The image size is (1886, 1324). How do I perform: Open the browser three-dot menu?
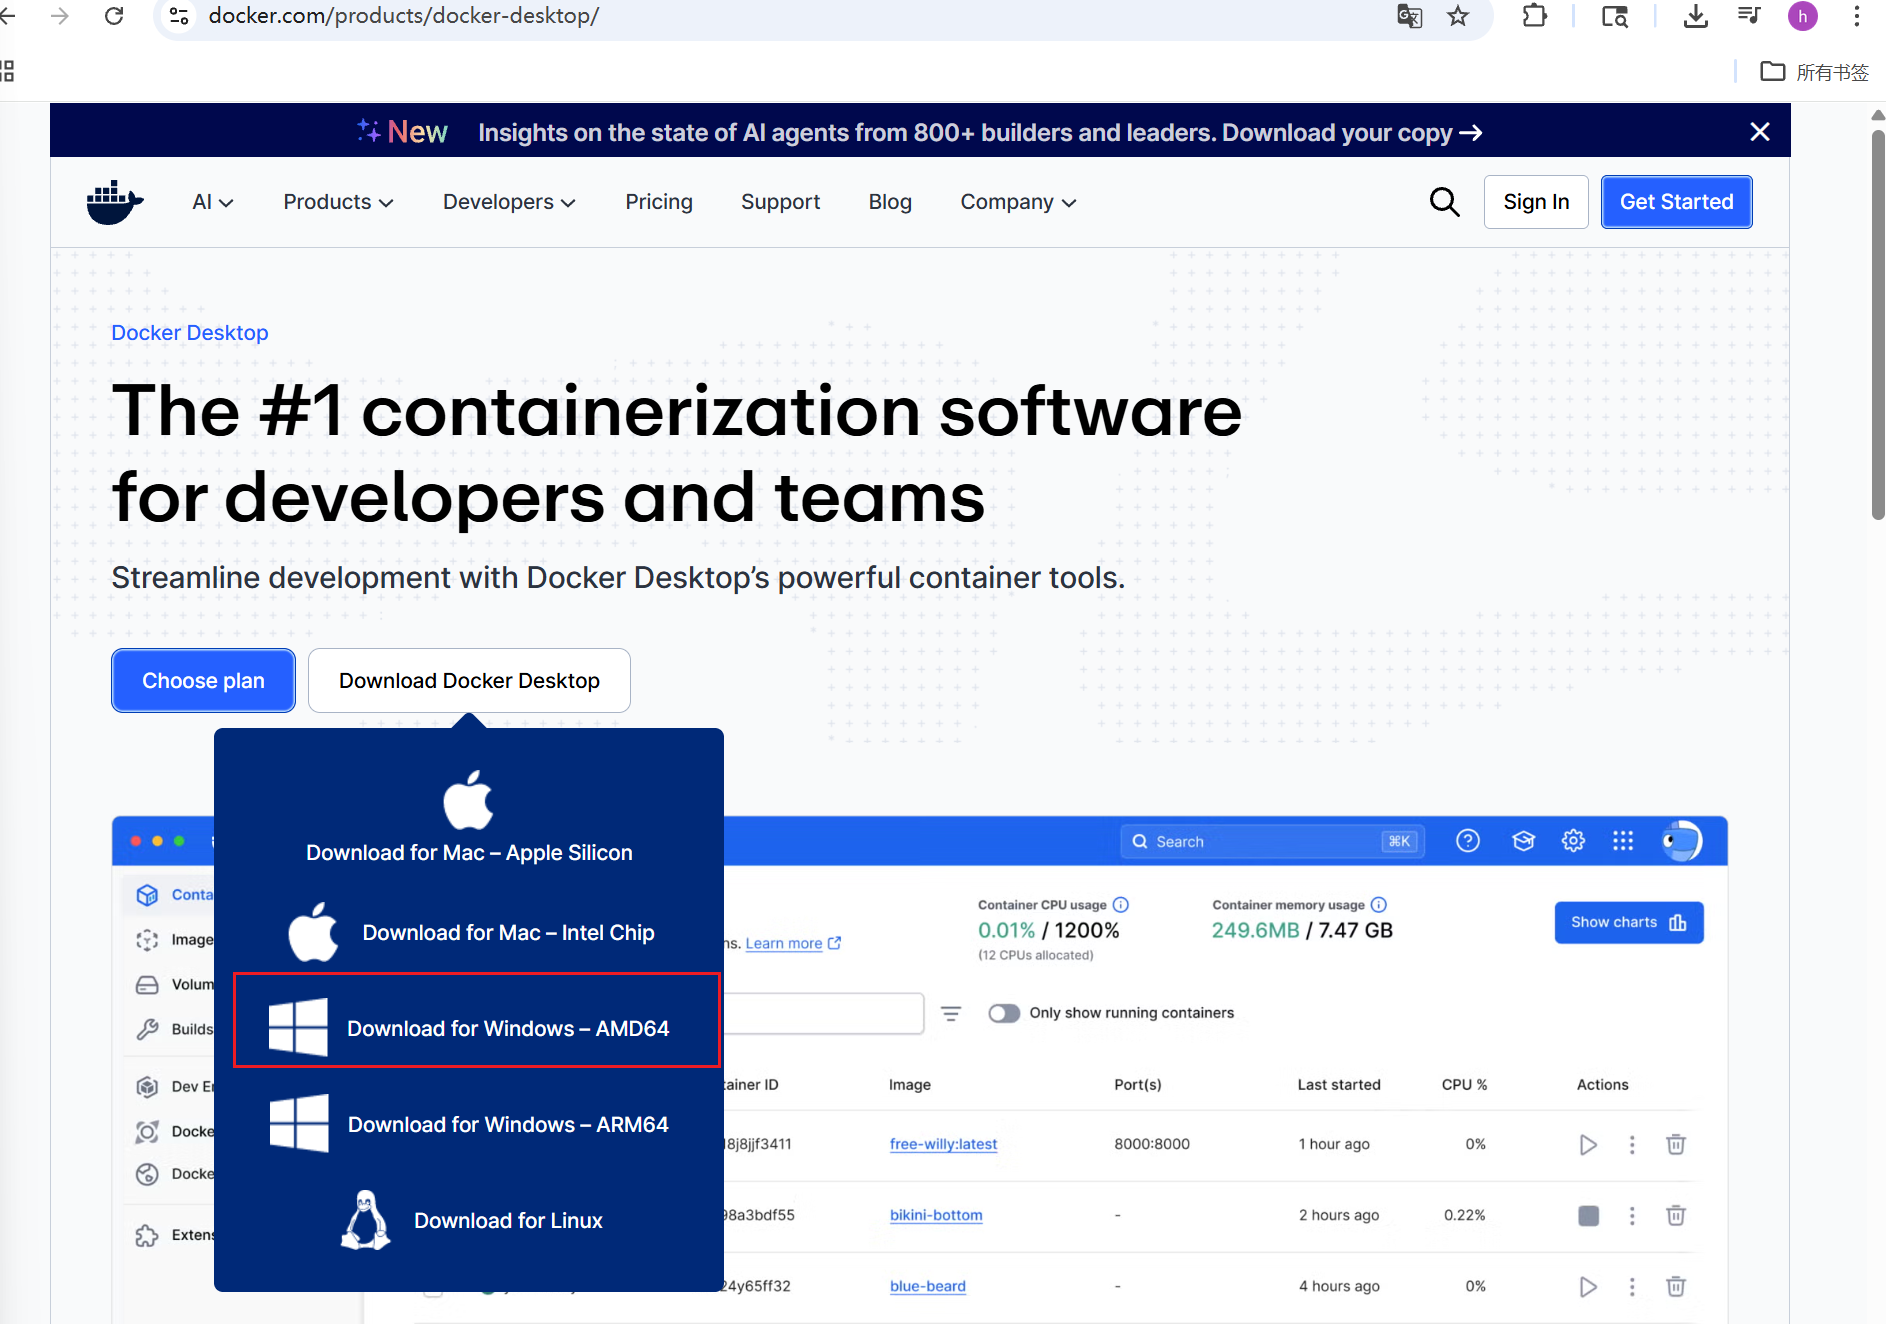1857,16
